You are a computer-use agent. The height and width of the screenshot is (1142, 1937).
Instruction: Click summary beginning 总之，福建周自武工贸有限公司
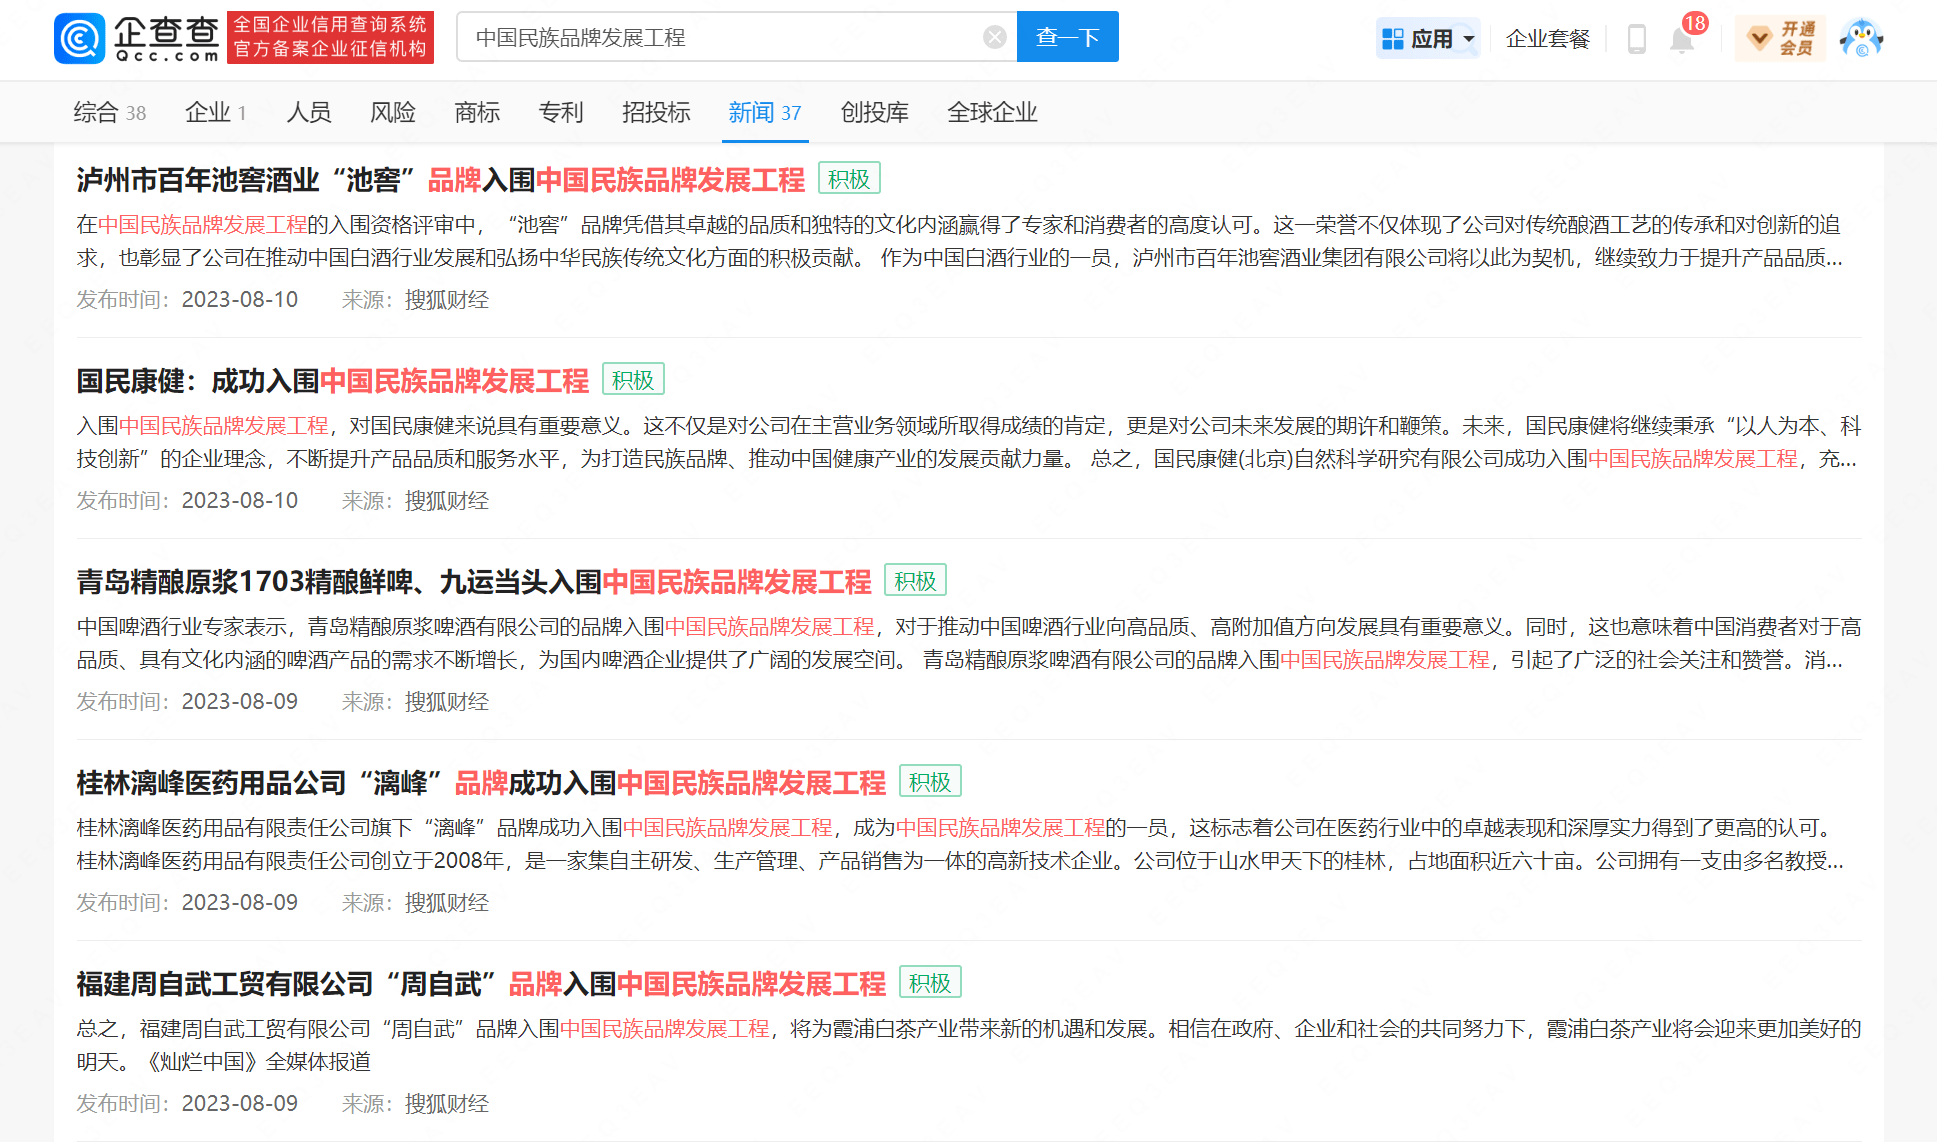pyautogui.click(x=968, y=1045)
